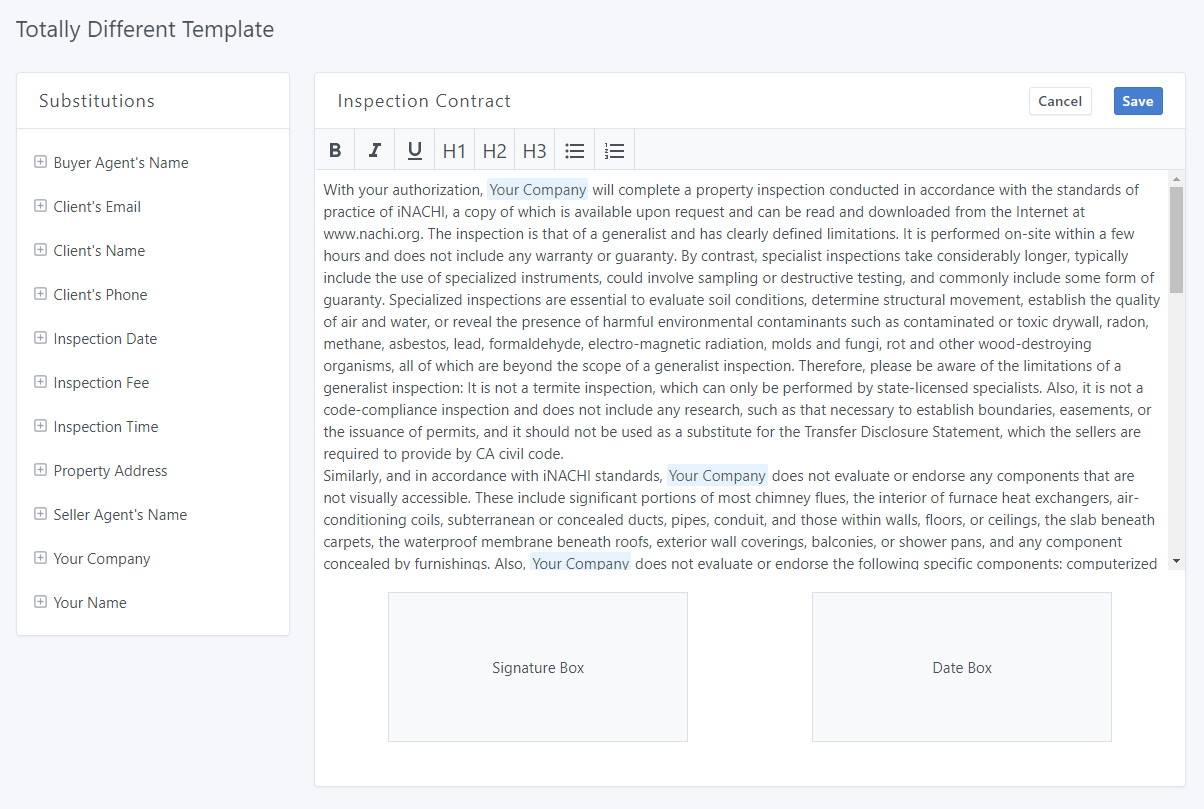Click the first highlighted Your Company tag
1204x809 pixels.
[x=538, y=190]
